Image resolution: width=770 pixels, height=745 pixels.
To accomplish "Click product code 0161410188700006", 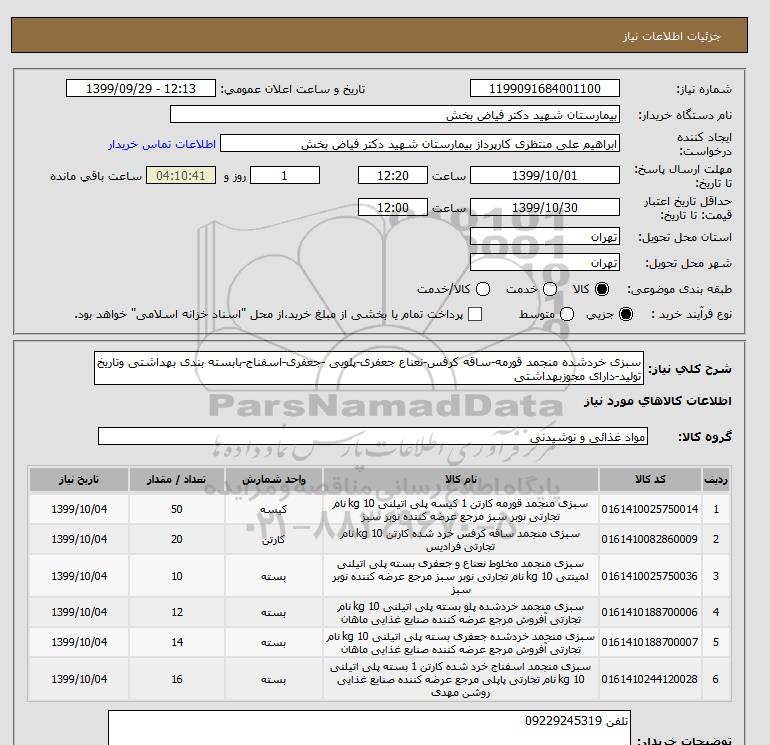I will 649,612.
